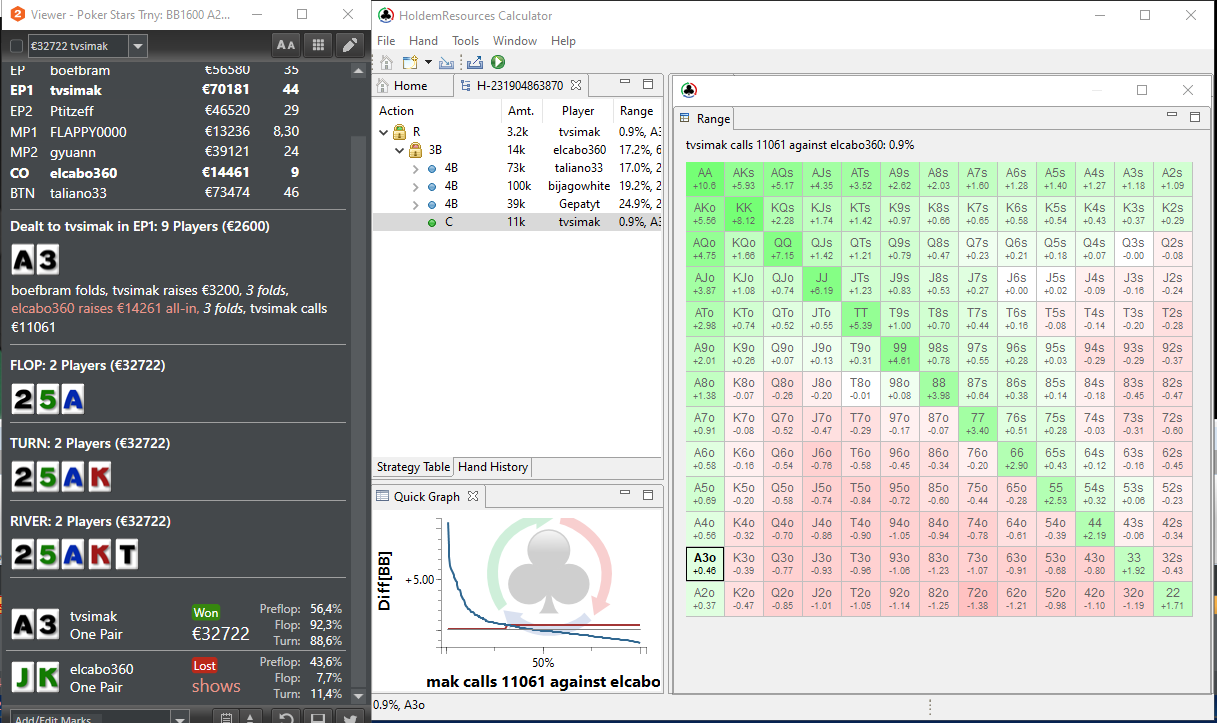
Task: Select the A3o cell in range grid
Action: click(x=705, y=564)
